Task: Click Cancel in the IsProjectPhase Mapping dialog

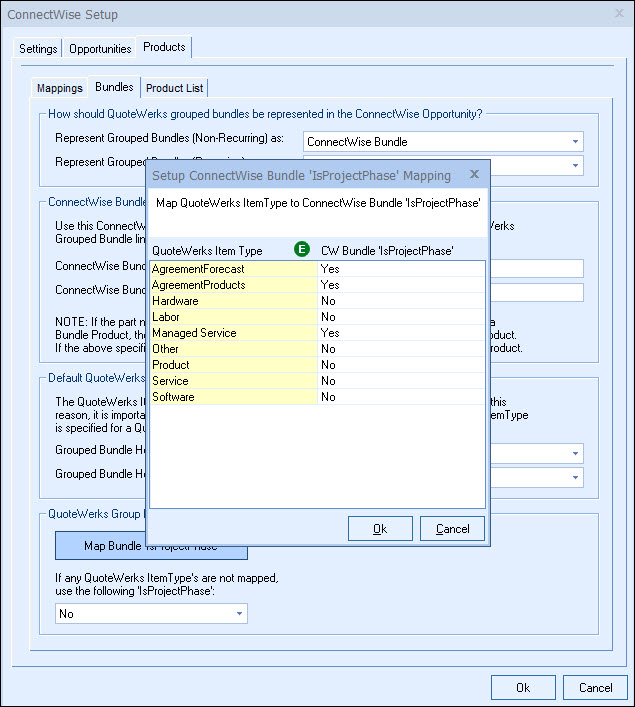Action: click(452, 528)
